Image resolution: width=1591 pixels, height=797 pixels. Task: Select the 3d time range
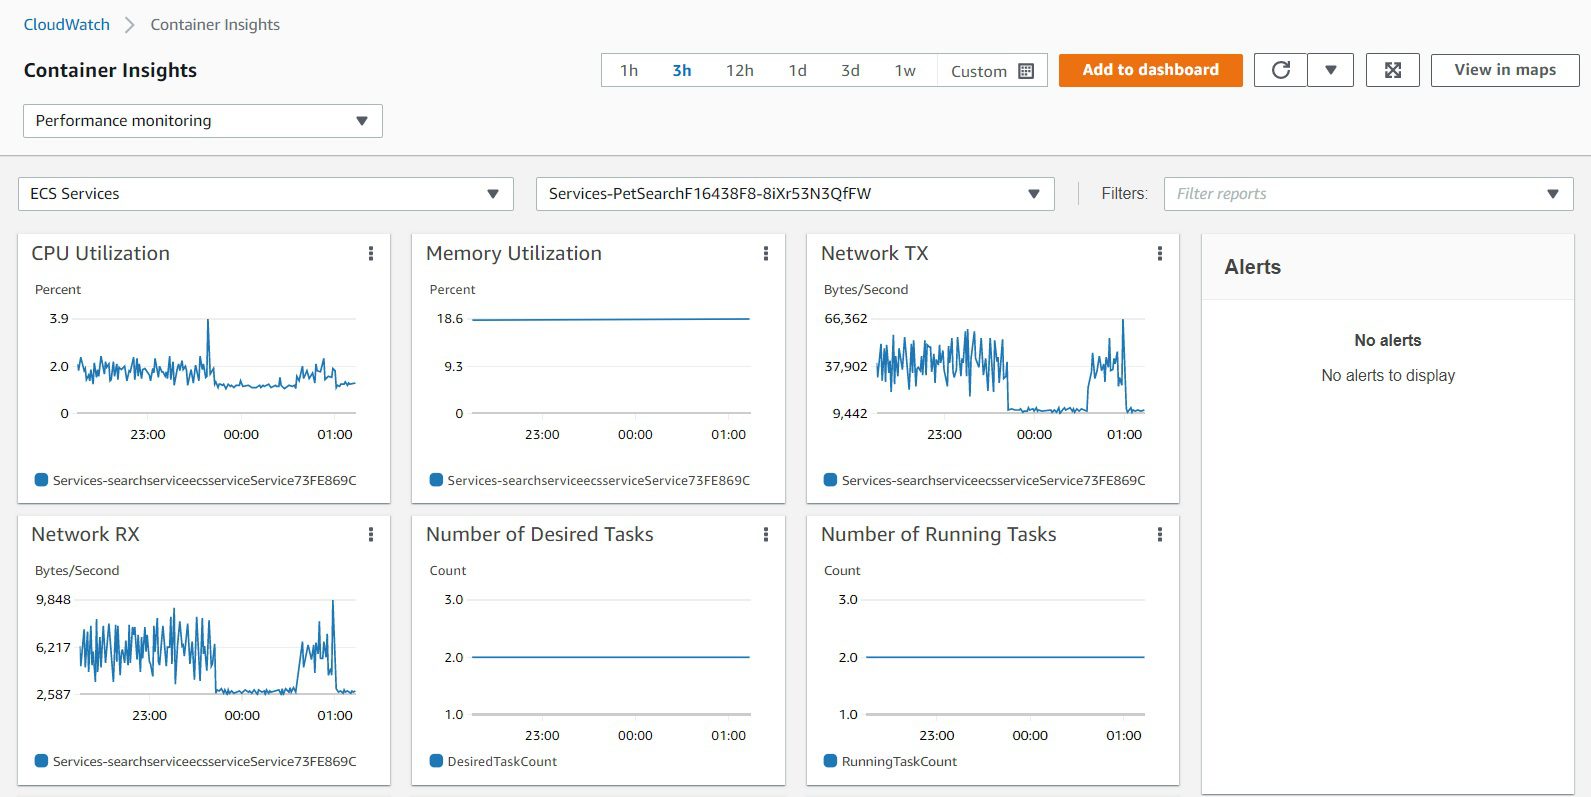[850, 71]
